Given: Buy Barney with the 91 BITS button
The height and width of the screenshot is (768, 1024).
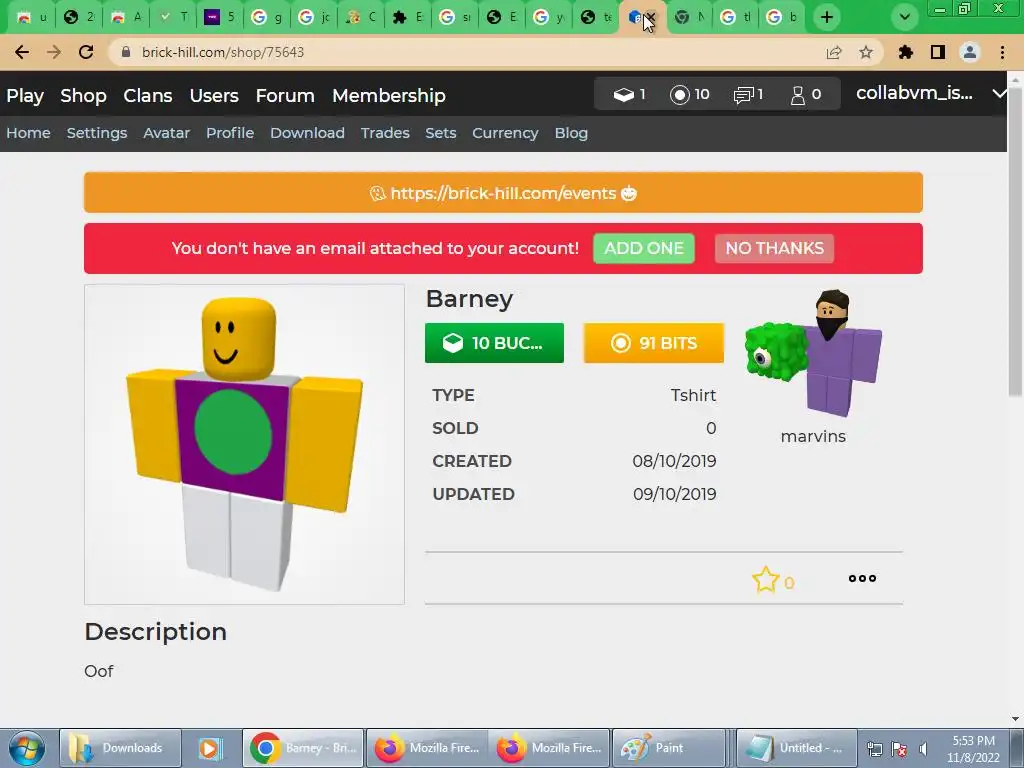Looking at the screenshot, I should tap(653, 343).
